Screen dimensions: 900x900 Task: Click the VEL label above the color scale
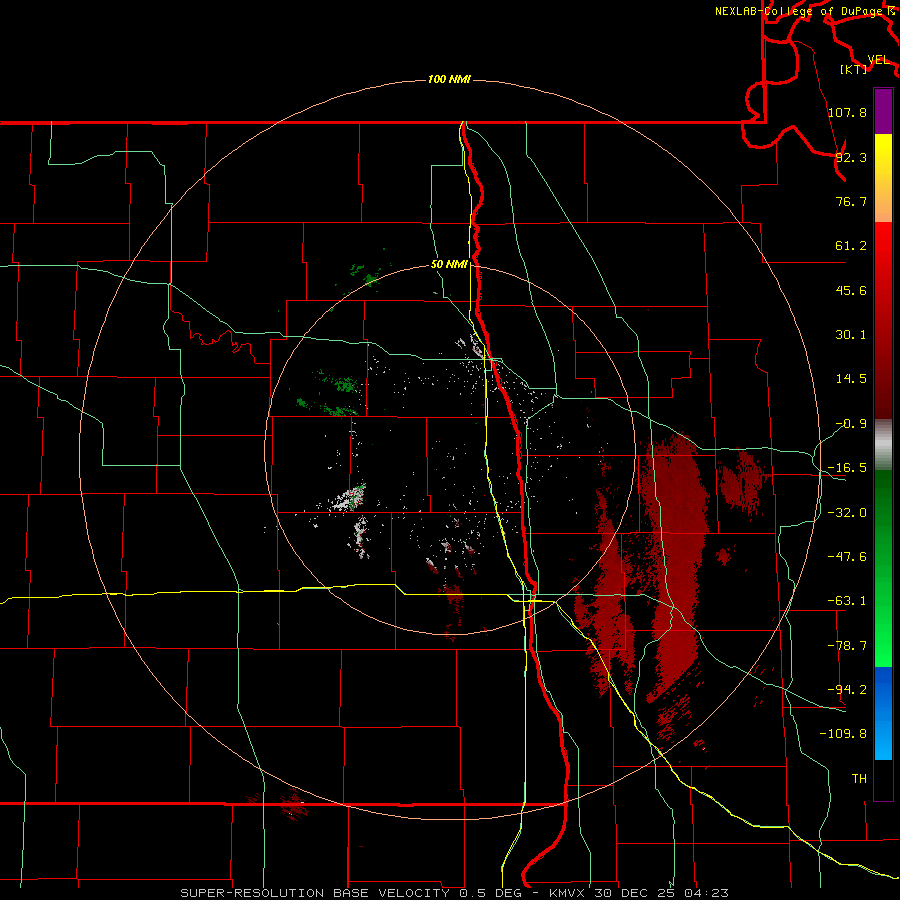pyautogui.click(x=879, y=60)
